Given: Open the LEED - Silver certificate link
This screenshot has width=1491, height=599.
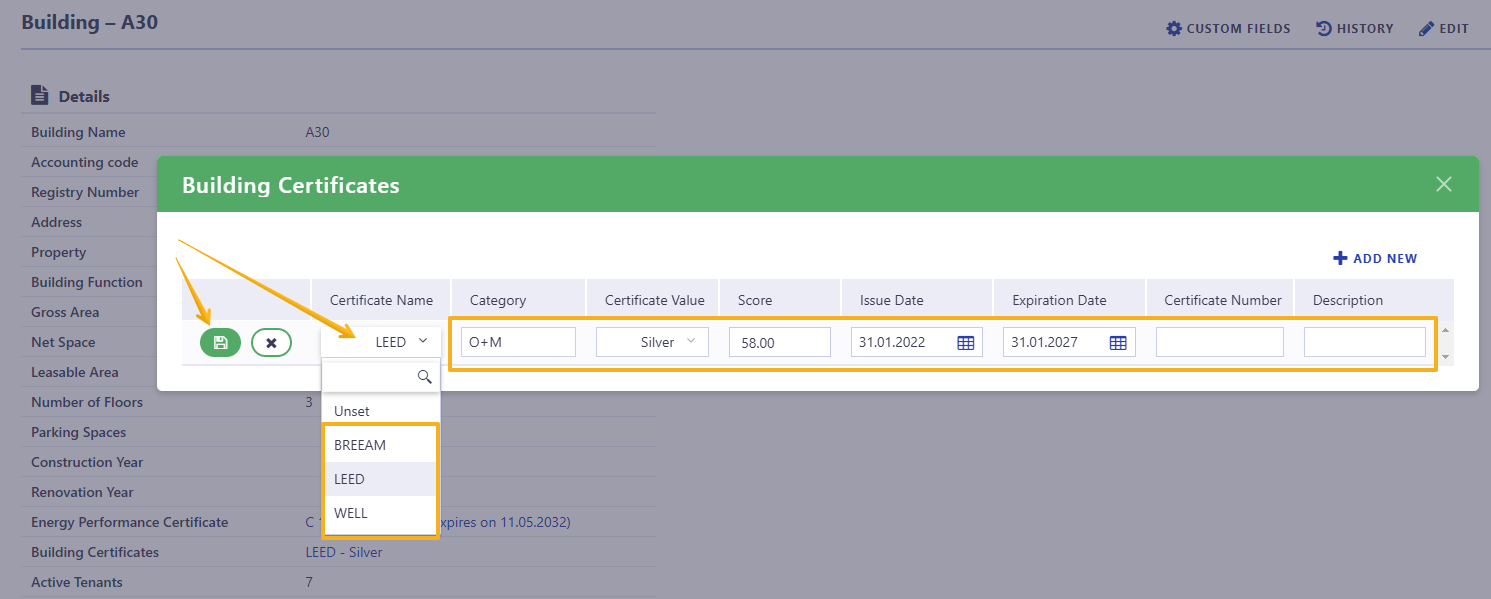Looking at the screenshot, I should 344,552.
